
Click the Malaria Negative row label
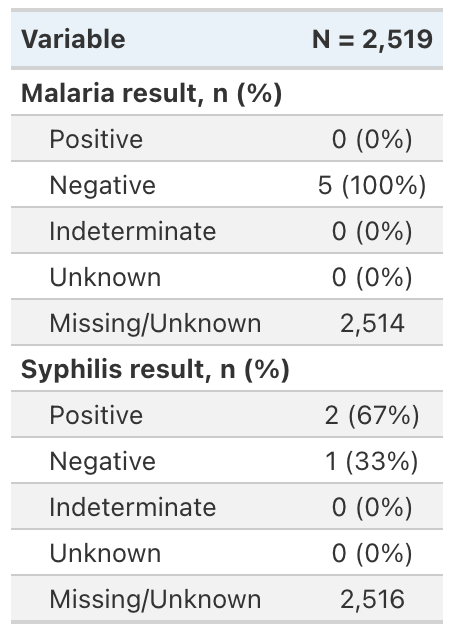click(102, 185)
